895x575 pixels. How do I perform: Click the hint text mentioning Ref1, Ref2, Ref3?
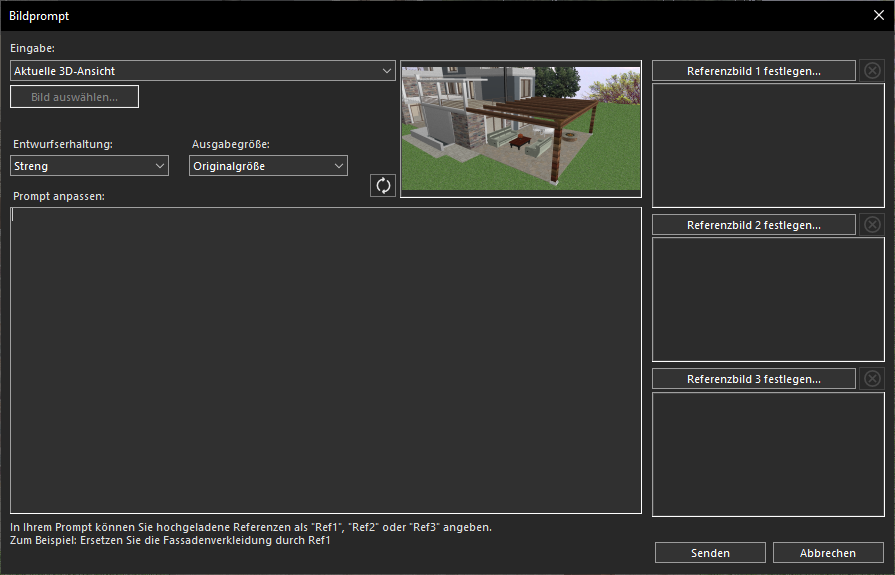tap(251, 527)
